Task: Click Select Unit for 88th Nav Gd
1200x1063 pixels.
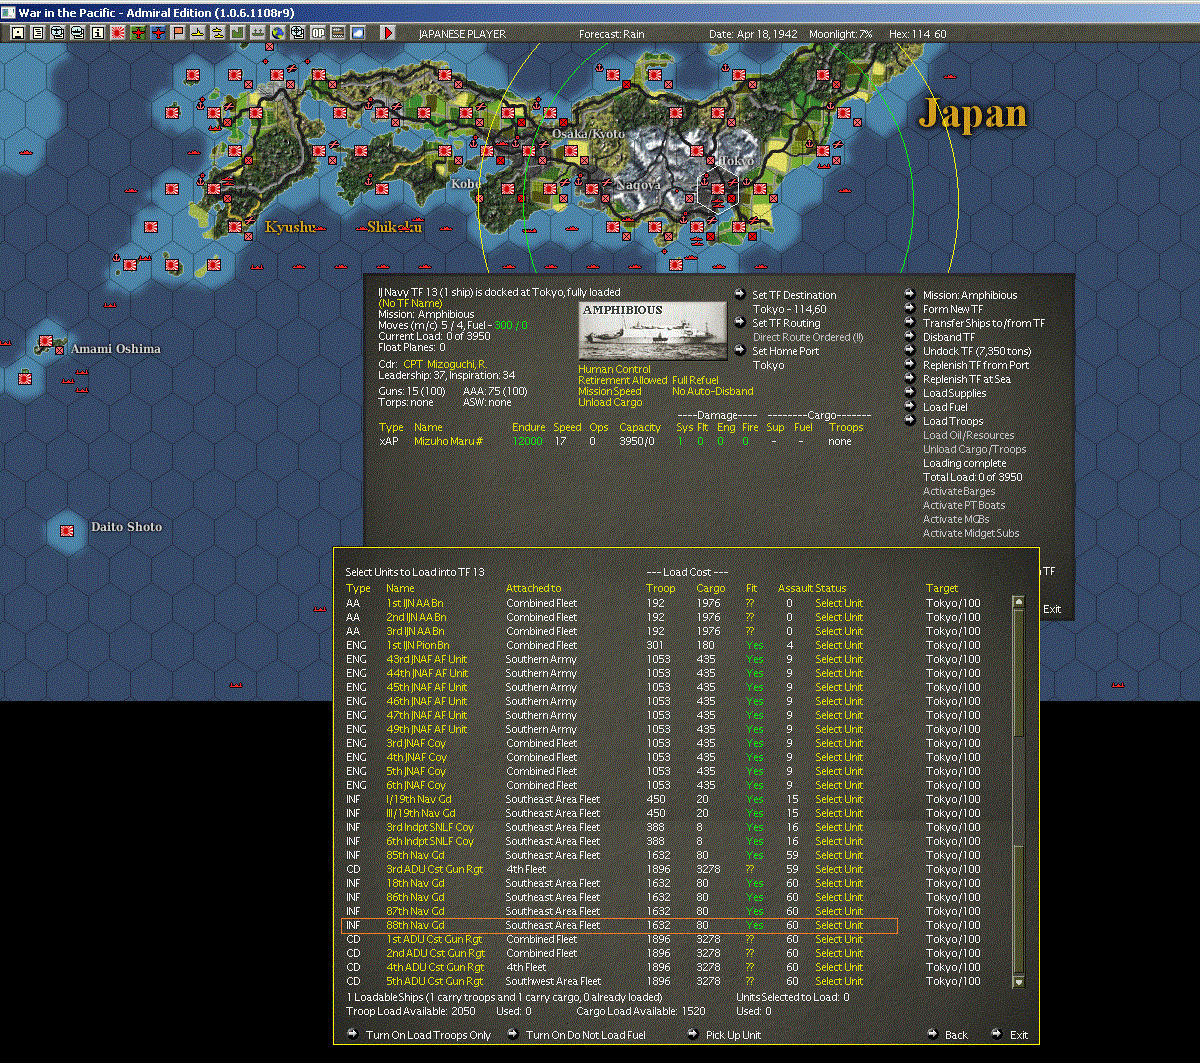Action: (838, 925)
